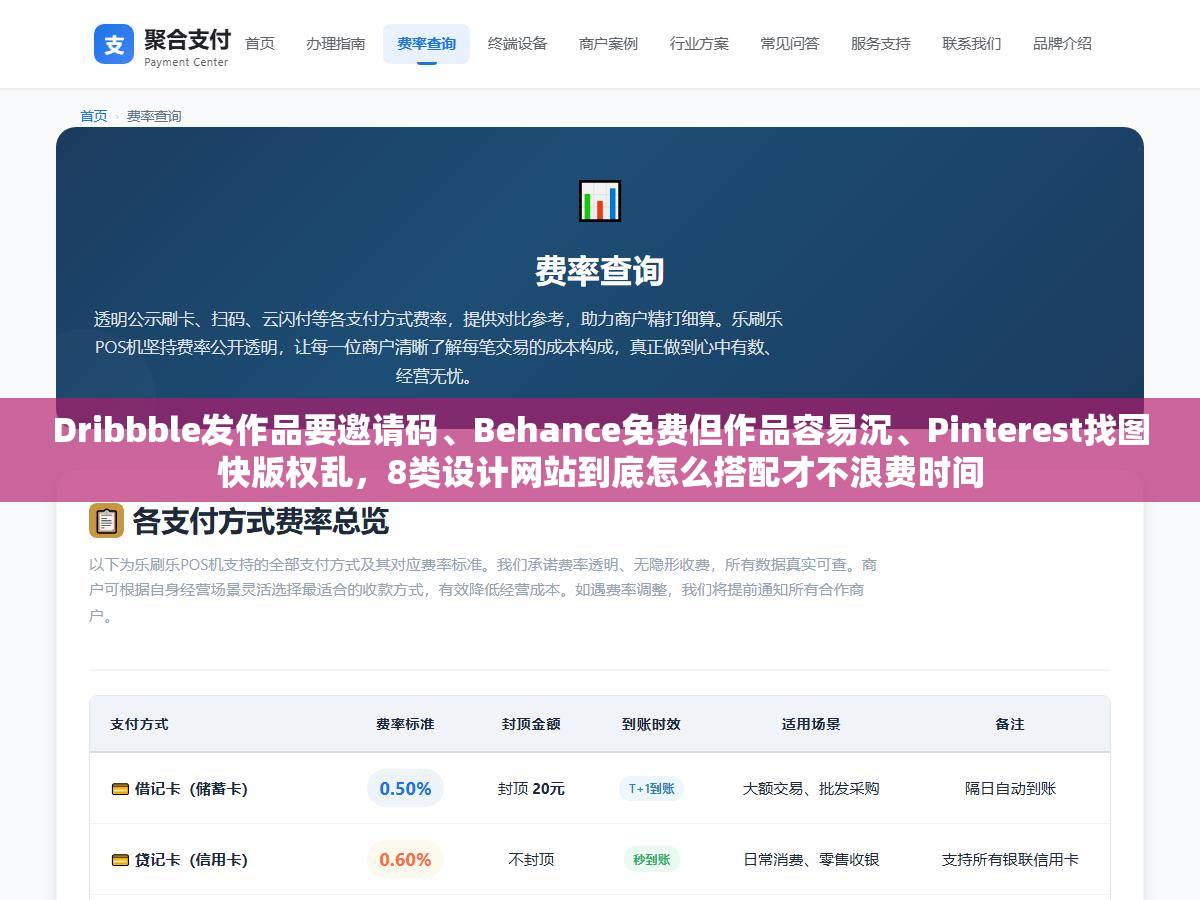The height and width of the screenshot is (900, 1200).
Task: Click the 各支付方式费率总览 section heading
Action: coord(260,521)
